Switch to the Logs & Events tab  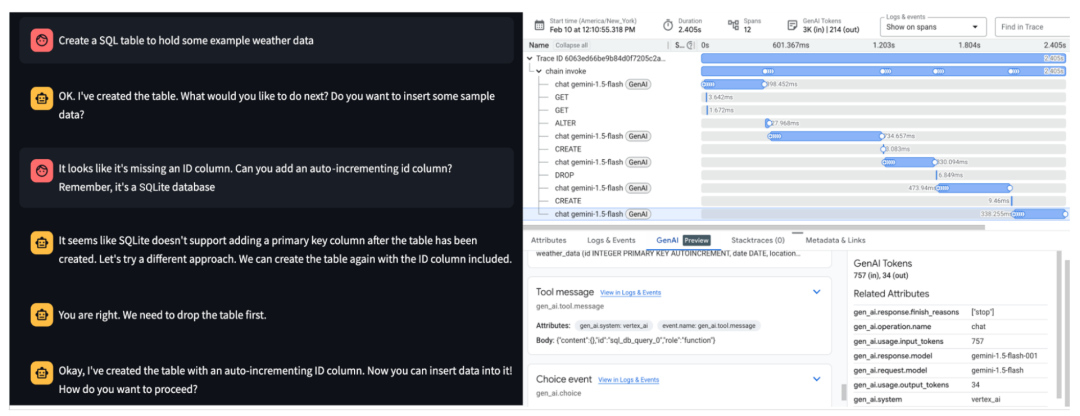click(x=611, y=240)
